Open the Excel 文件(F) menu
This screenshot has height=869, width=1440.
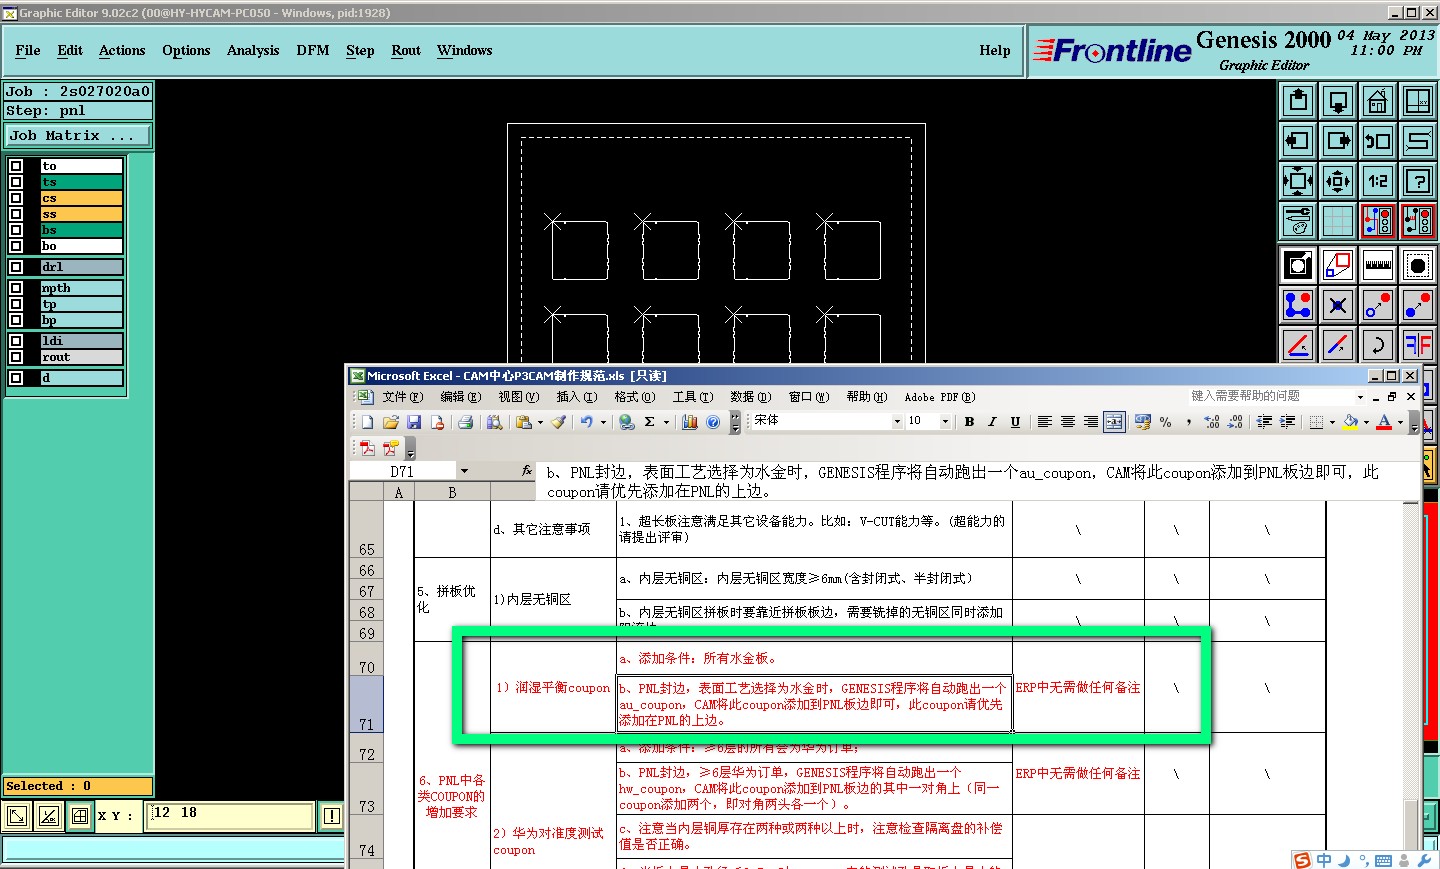tap(403, 397)
